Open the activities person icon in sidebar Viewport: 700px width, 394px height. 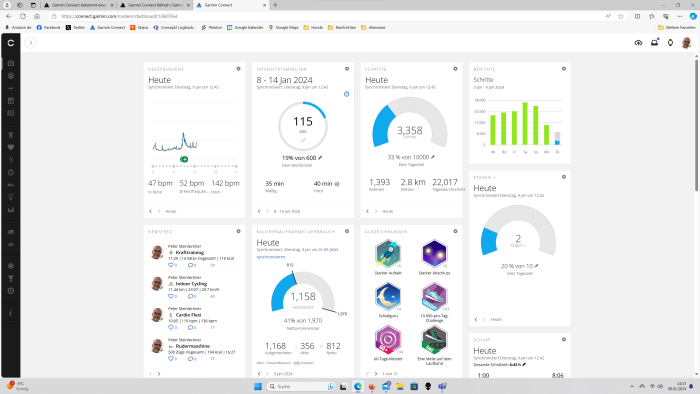(11, 135)
